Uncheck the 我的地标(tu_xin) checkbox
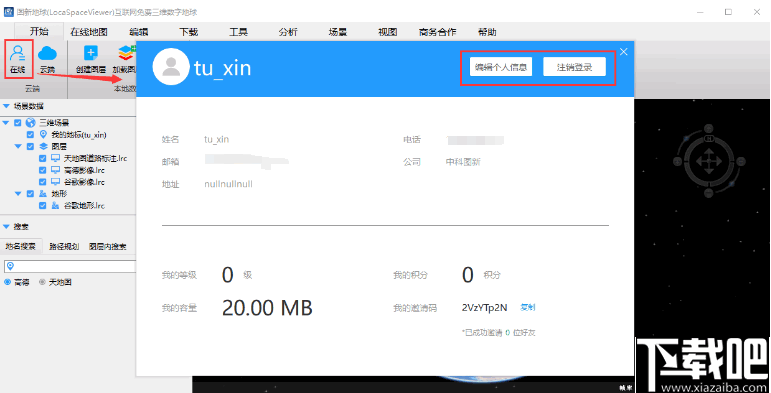Screen dimensions: 771x393 click(x=30, y=134)
